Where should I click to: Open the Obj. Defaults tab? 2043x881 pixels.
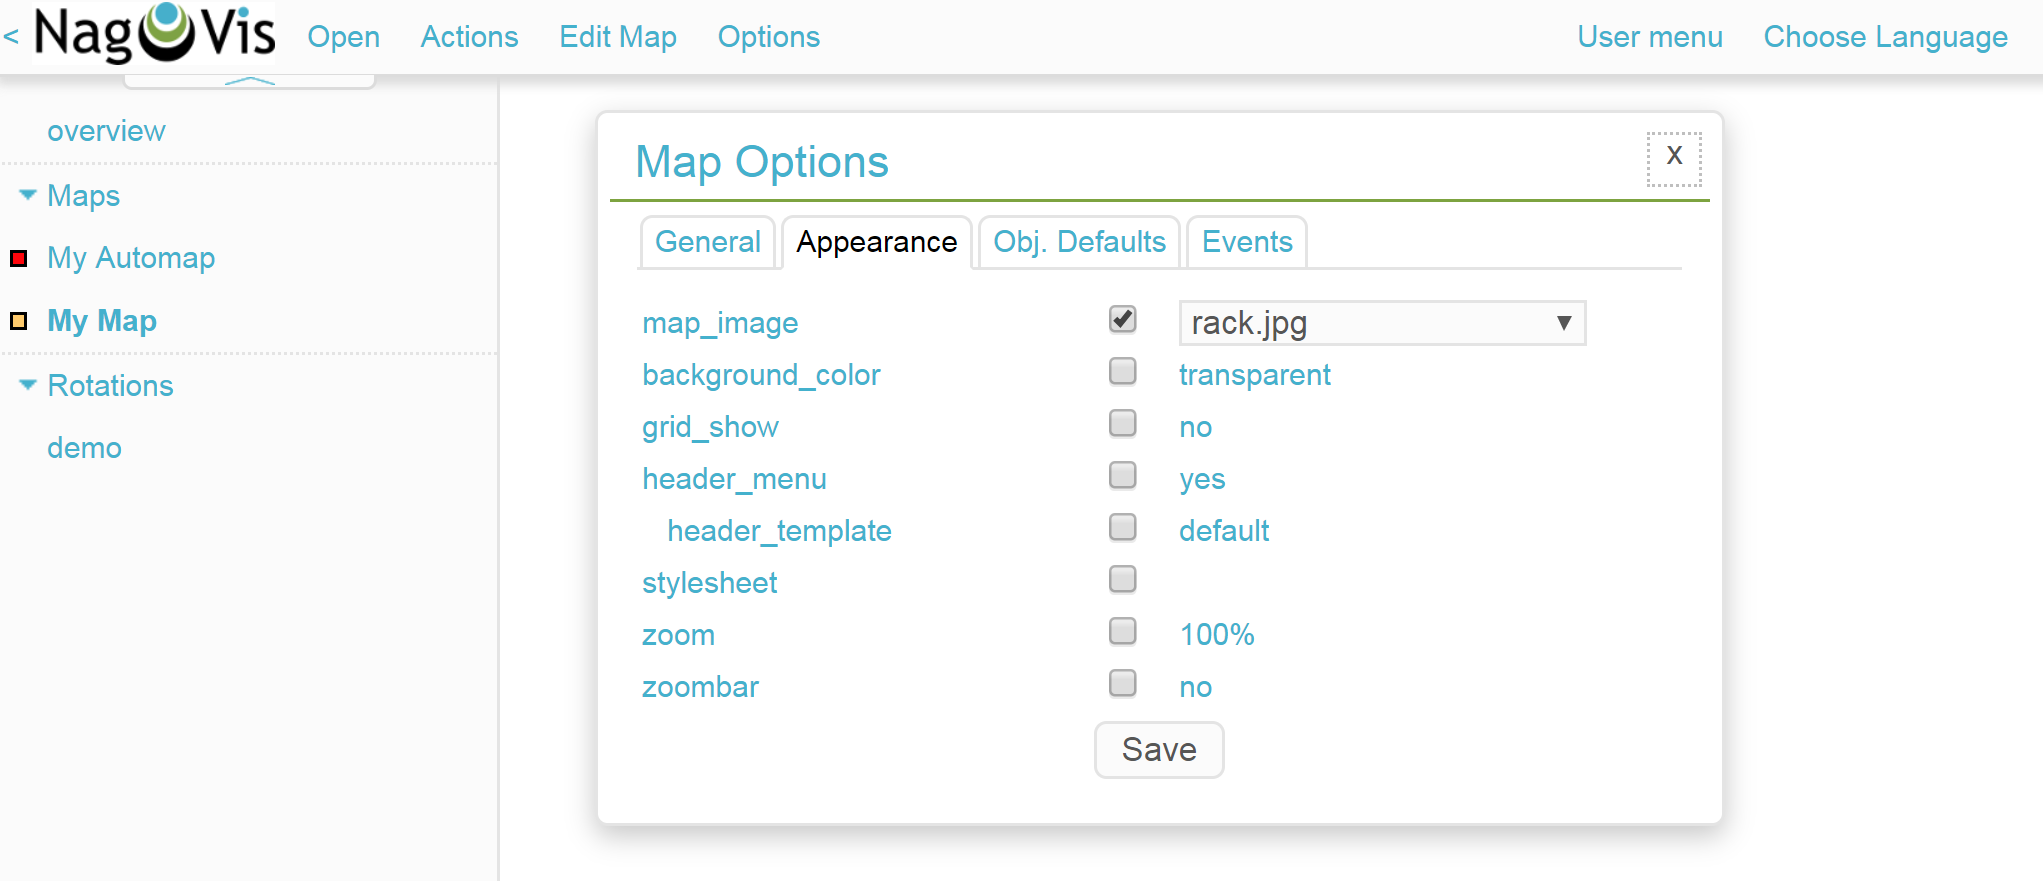pos(1079,242)
